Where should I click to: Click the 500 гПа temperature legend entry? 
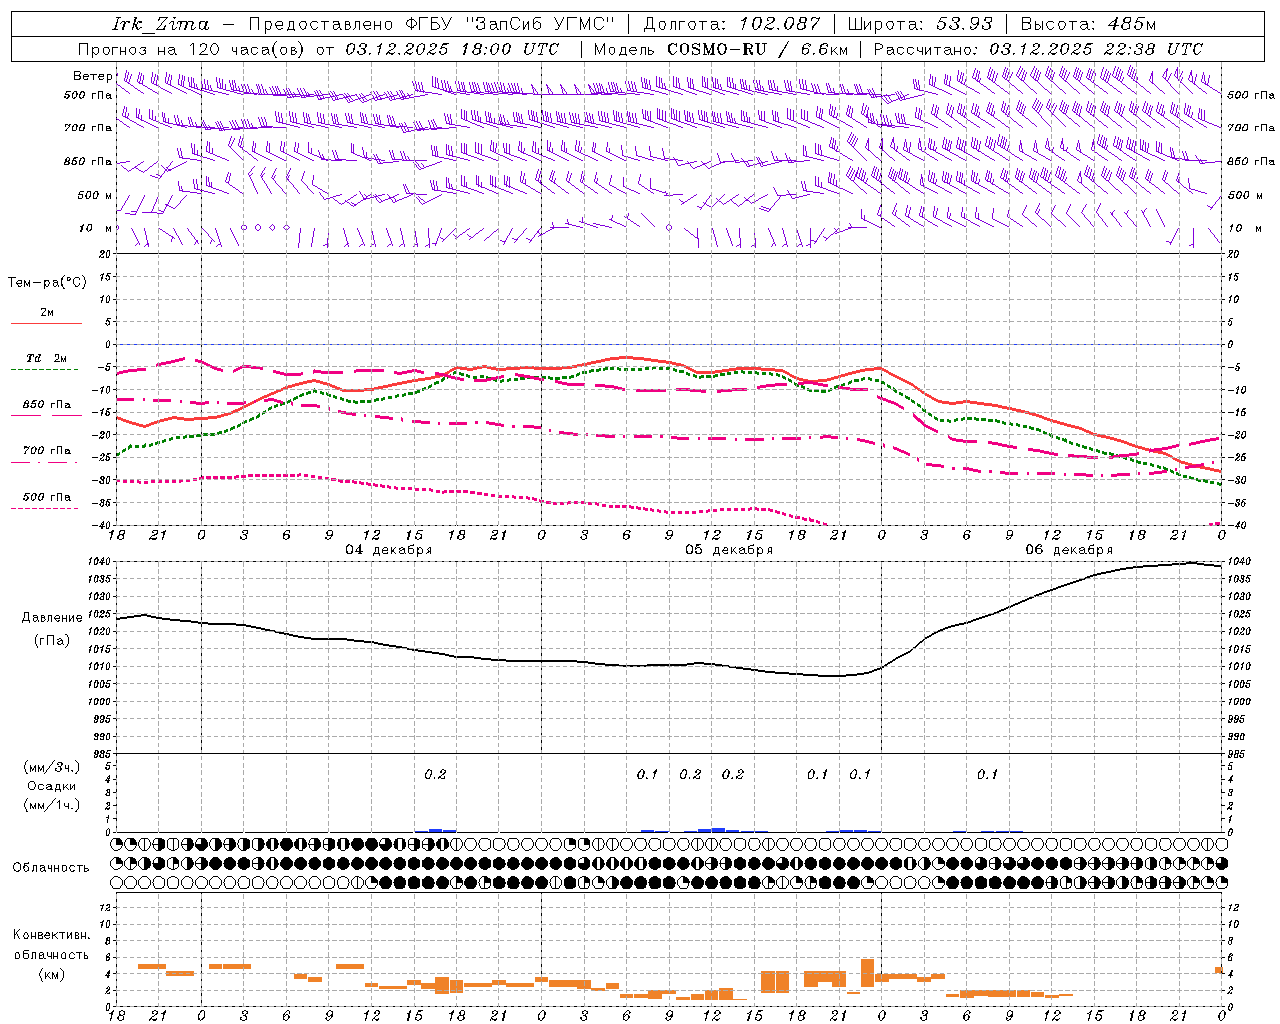pos(46,501)
